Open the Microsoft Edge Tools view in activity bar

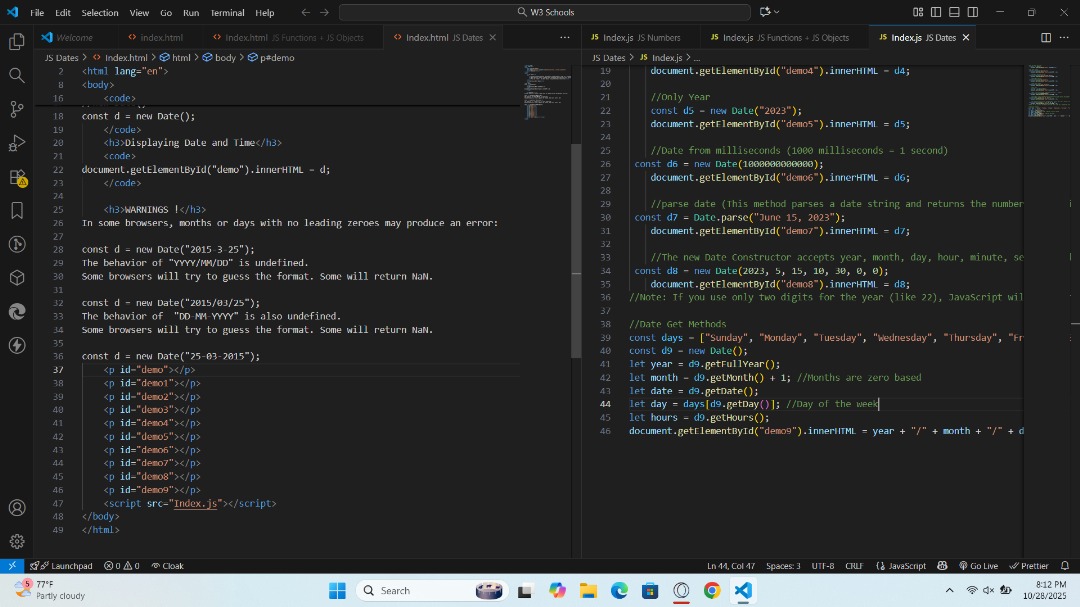(17, 311)
